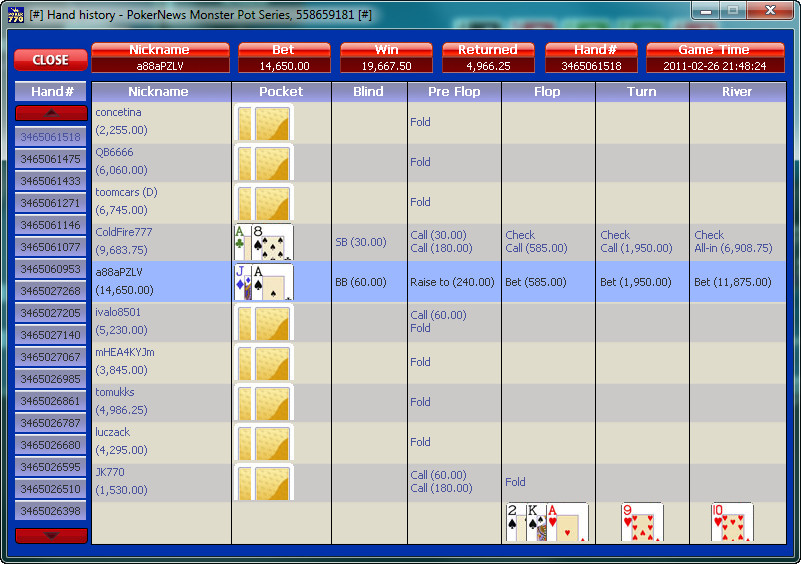Pick hand 3465027067
This screenshot has width=801, height=564.
point(51,357)
